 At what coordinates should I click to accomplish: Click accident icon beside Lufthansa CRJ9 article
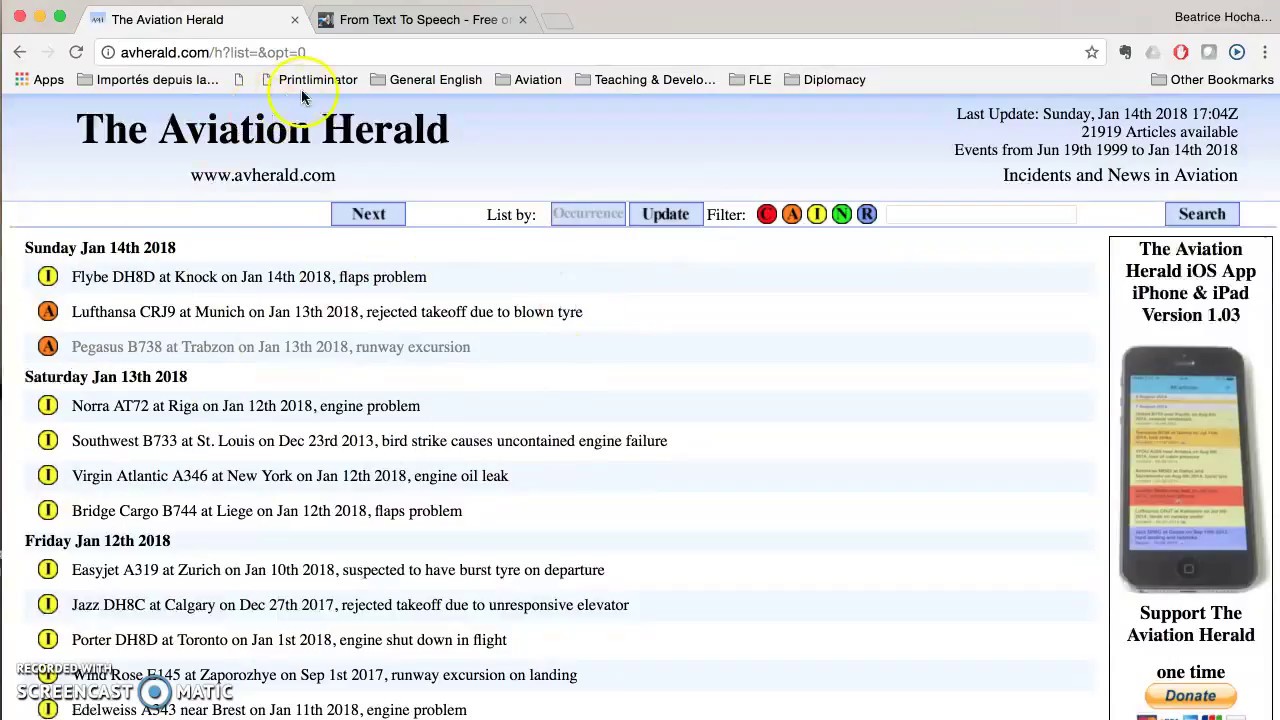click(x=48, y=311)
